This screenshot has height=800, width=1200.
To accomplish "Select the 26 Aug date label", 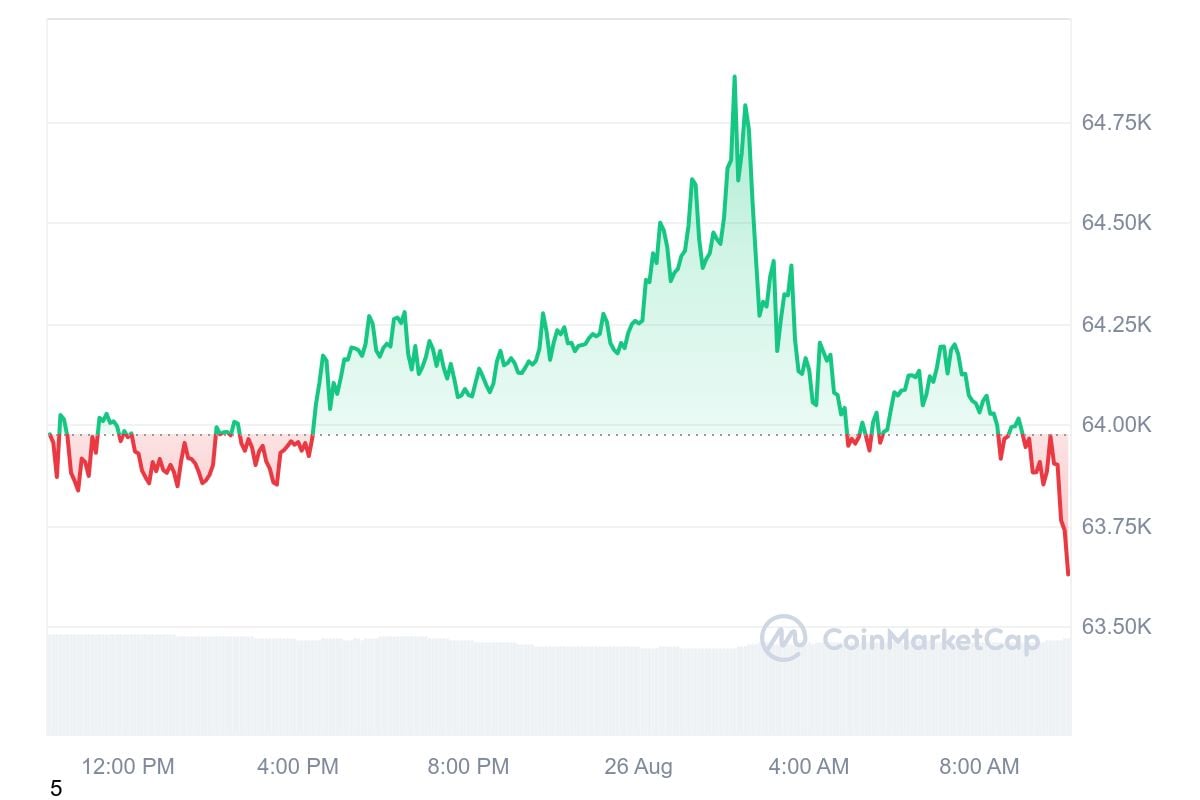I will click(638, 767).
